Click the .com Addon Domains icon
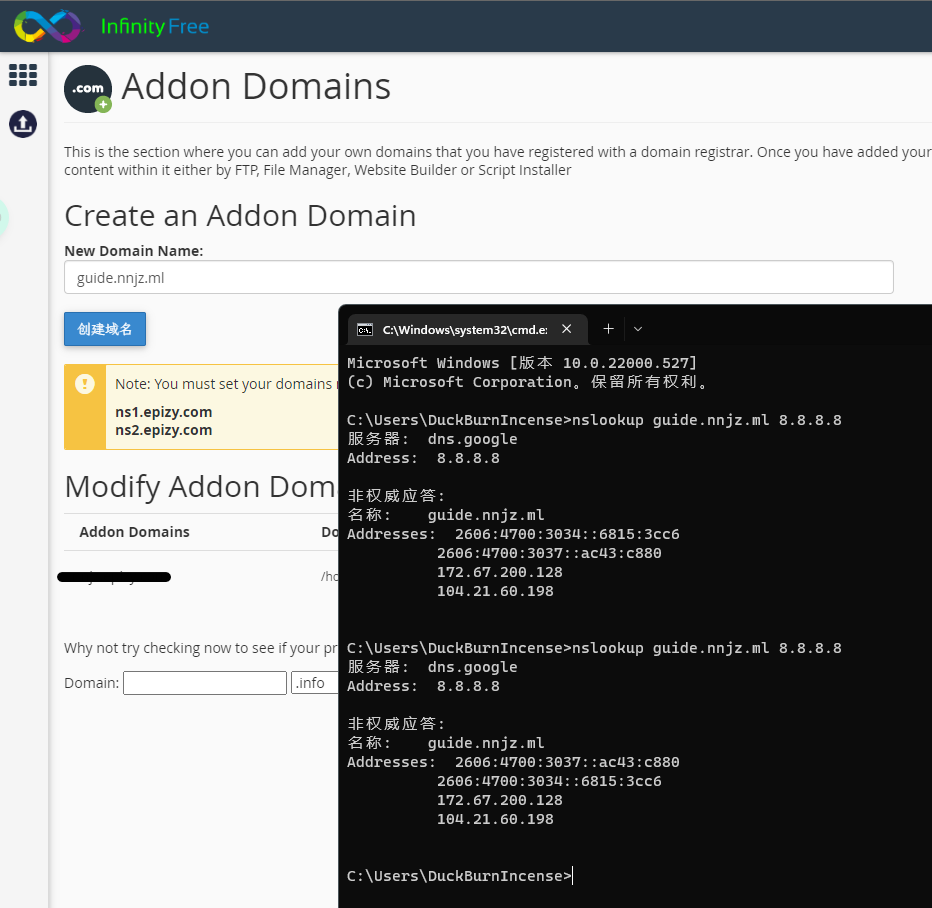932x908 pixels. pos(88,89)
